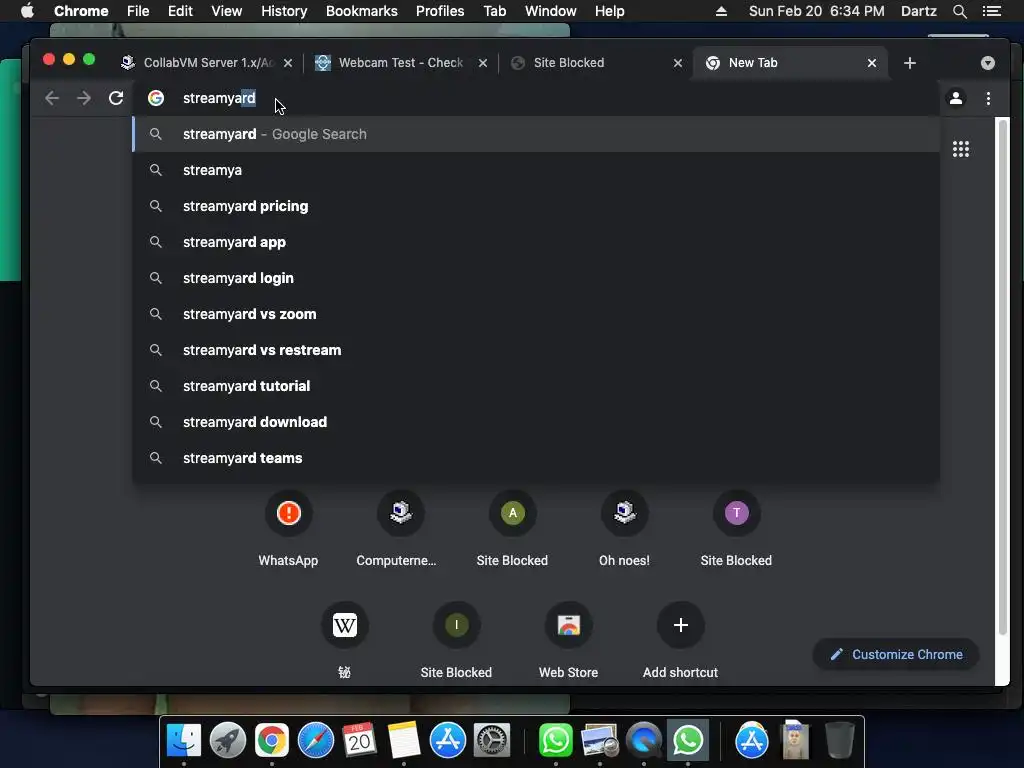Open Safari from the Dock
The width and height of the screenshot is (1024, 768).
pyautogui.click(x=316, y=740)
